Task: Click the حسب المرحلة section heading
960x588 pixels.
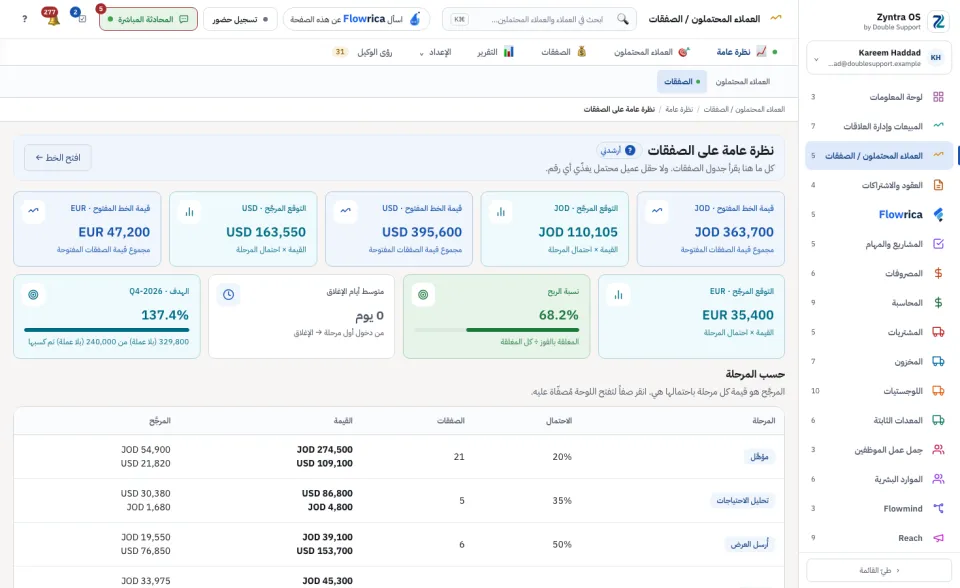Action: (x=755, y=374)
